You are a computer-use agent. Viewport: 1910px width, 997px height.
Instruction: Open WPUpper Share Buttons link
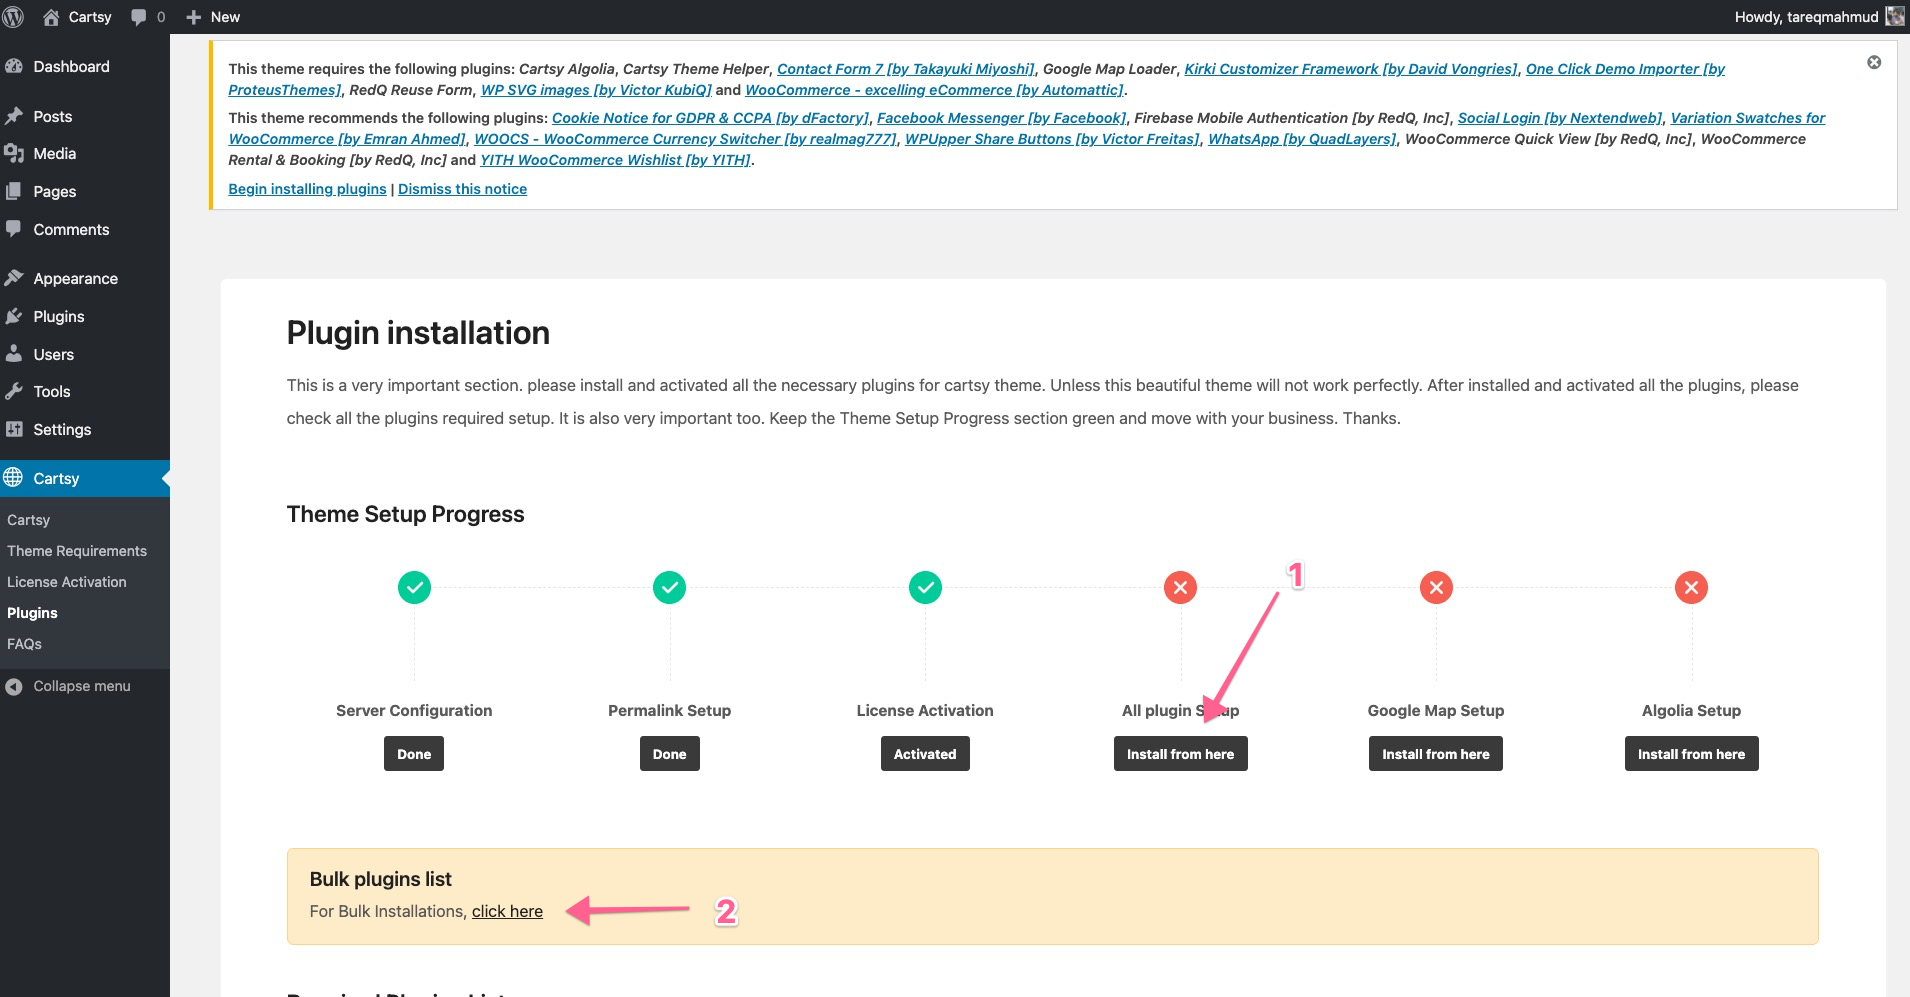pyautogui.click(x=1052, y=139)
